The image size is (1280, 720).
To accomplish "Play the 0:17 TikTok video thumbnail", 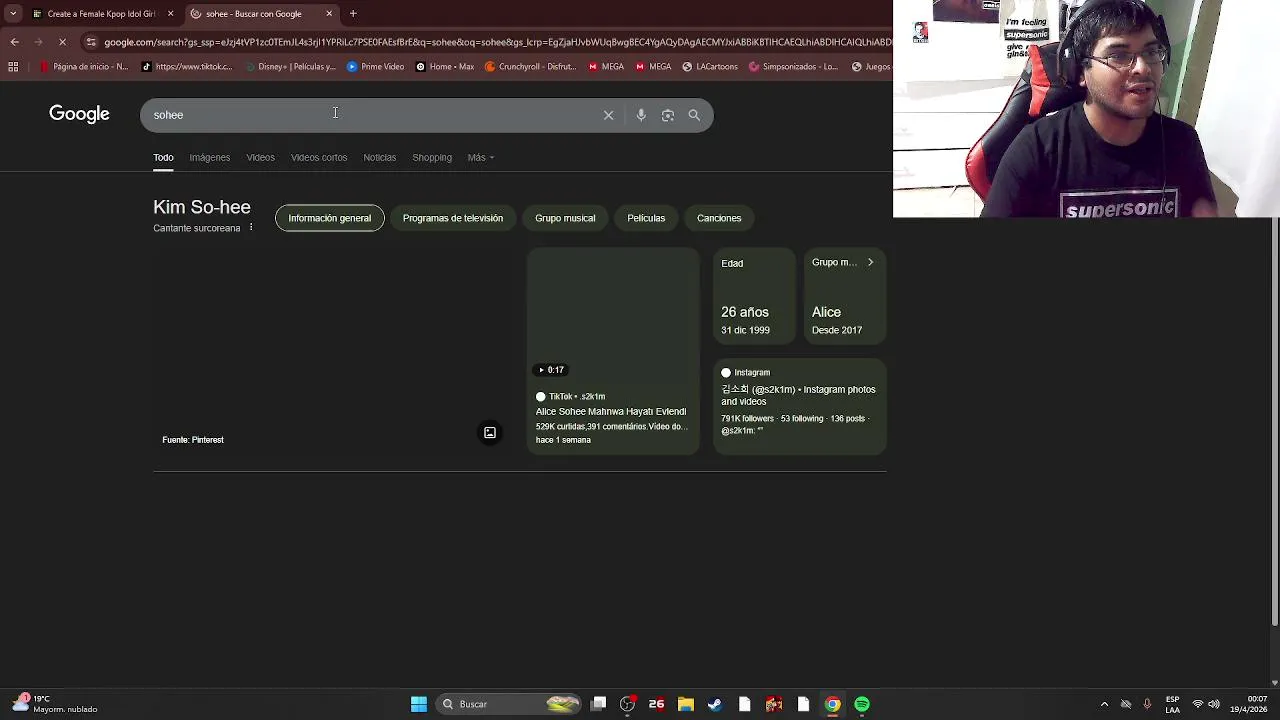I will [613, 315].
